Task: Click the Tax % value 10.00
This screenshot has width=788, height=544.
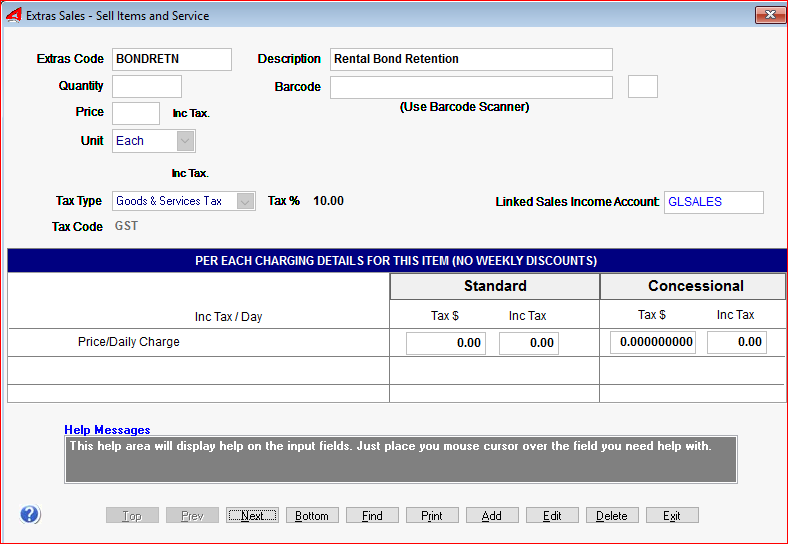Action: click(x=328, y=201)
